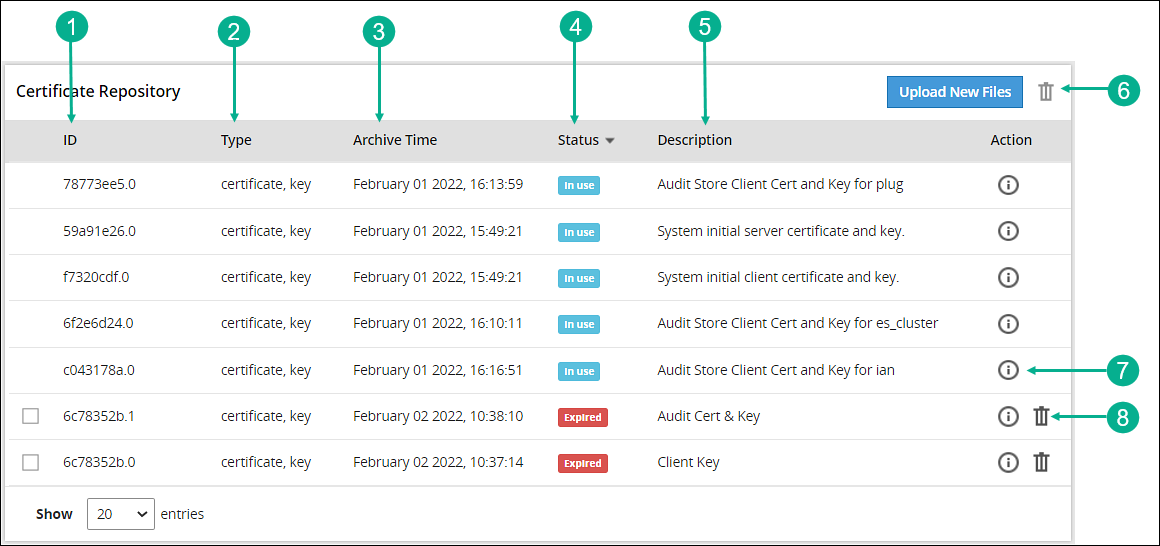Open info for certificate 78773ee5.0
This screenshot has height=546, width=1160.
coord(1008,185)
